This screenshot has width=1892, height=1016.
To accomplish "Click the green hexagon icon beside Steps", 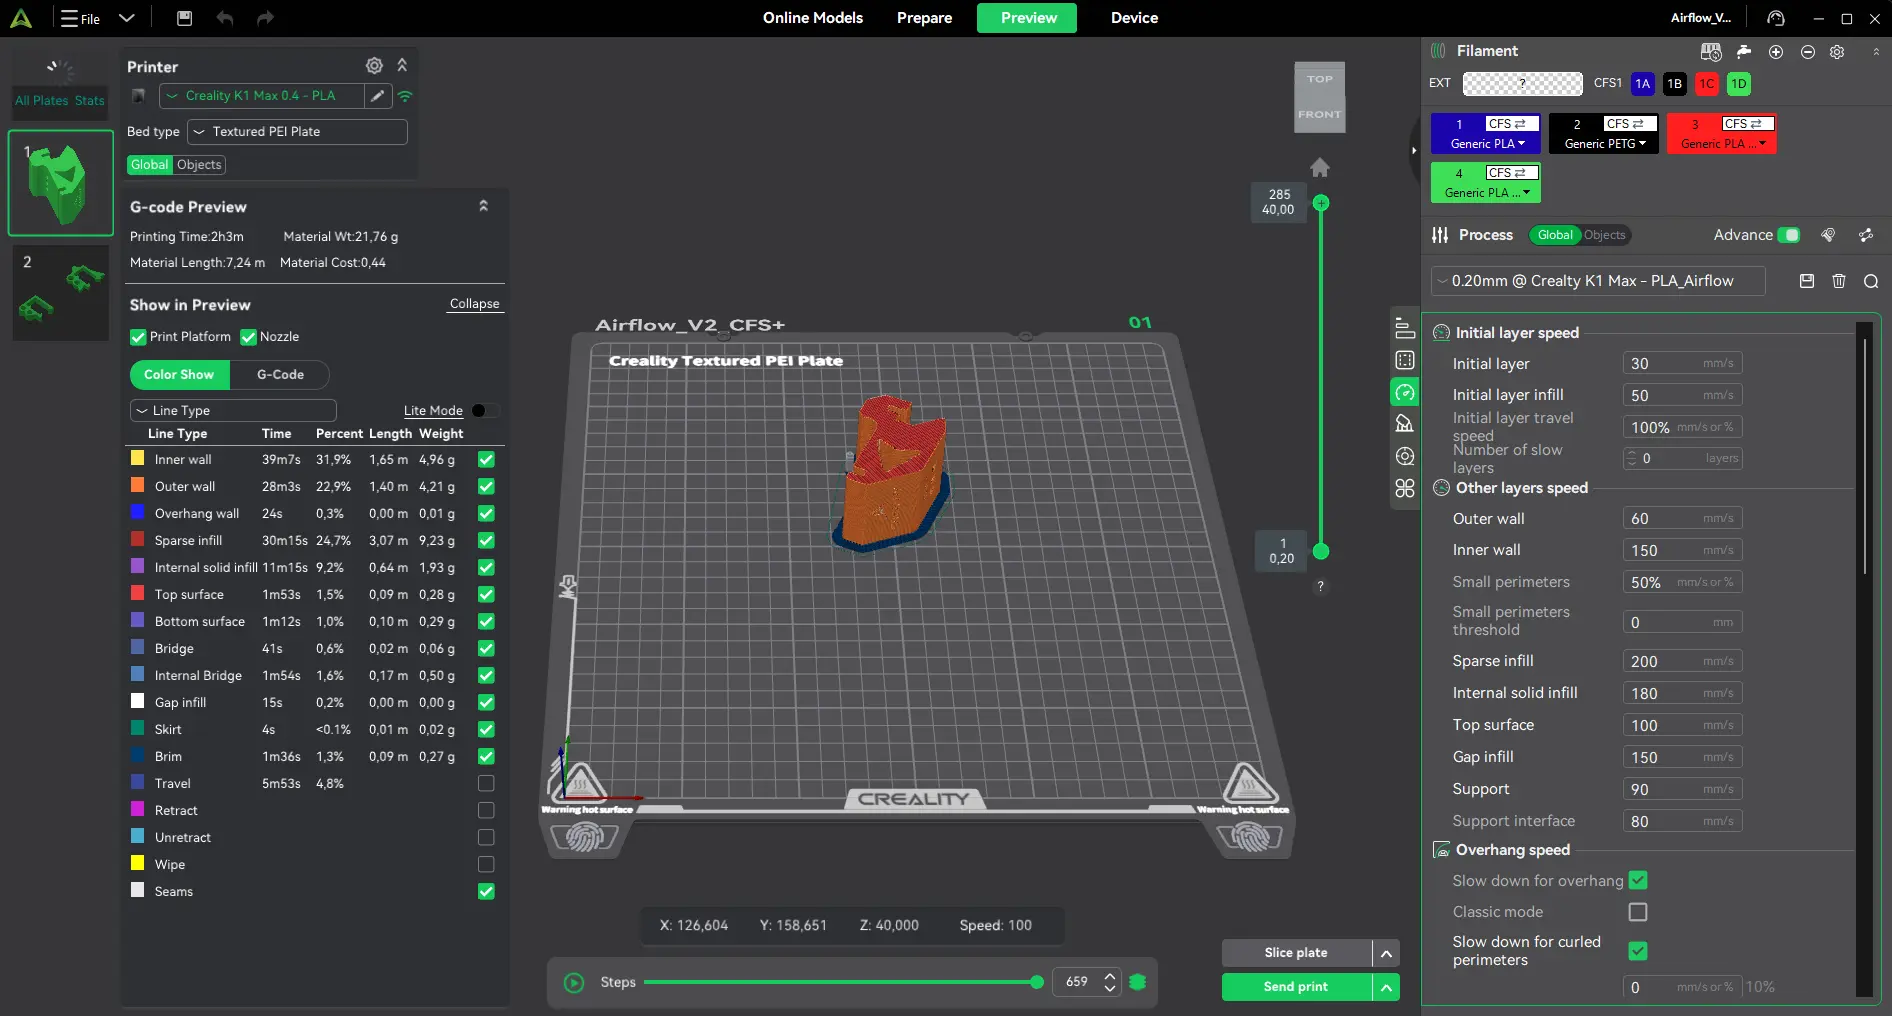I will point(1138,982).
